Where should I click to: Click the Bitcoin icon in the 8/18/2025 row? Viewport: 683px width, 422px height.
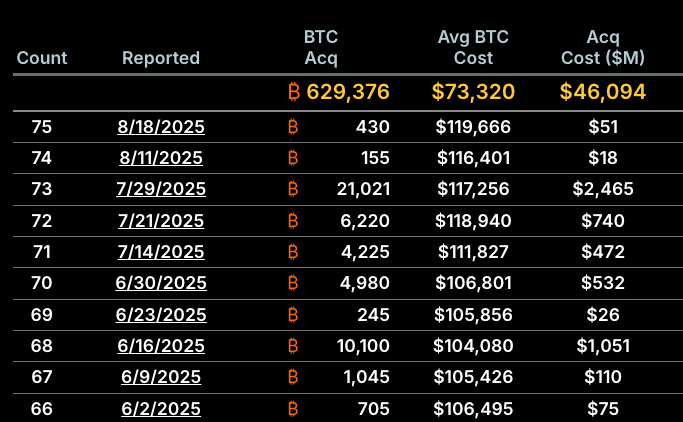point(293,127)
